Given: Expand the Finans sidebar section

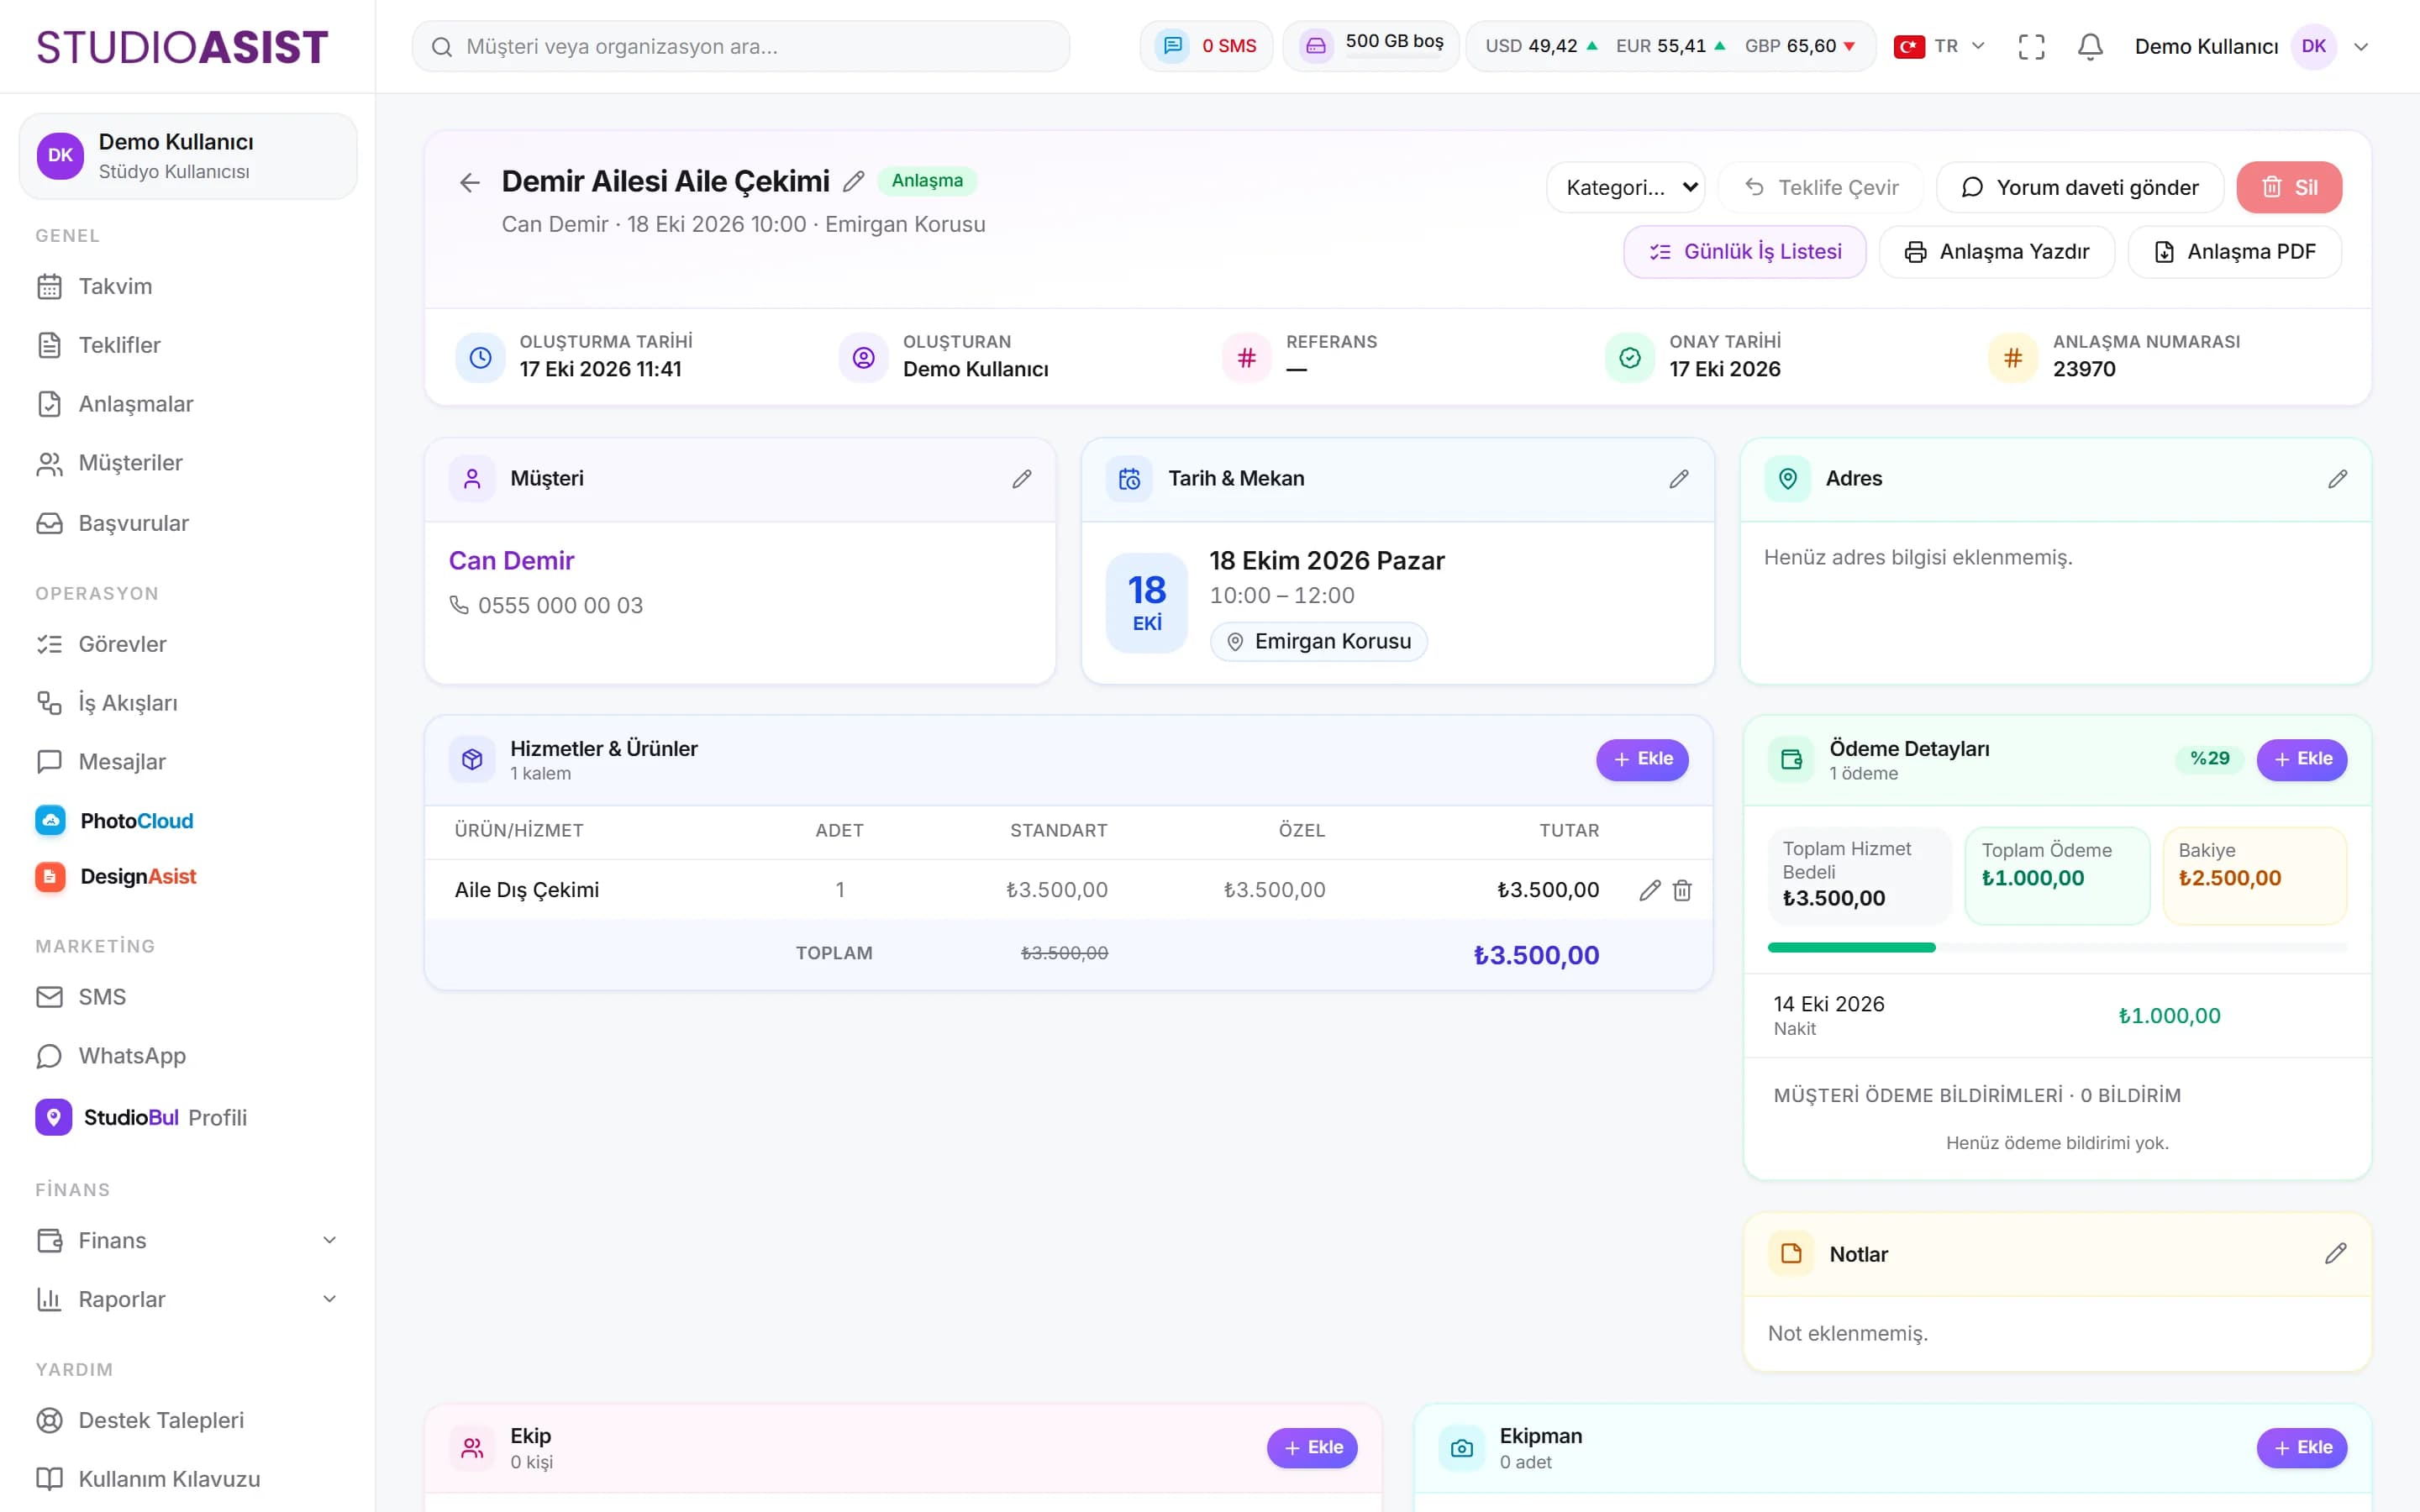Looking at the screenshot, I should pyautogui.click(x=188, y=1240).
